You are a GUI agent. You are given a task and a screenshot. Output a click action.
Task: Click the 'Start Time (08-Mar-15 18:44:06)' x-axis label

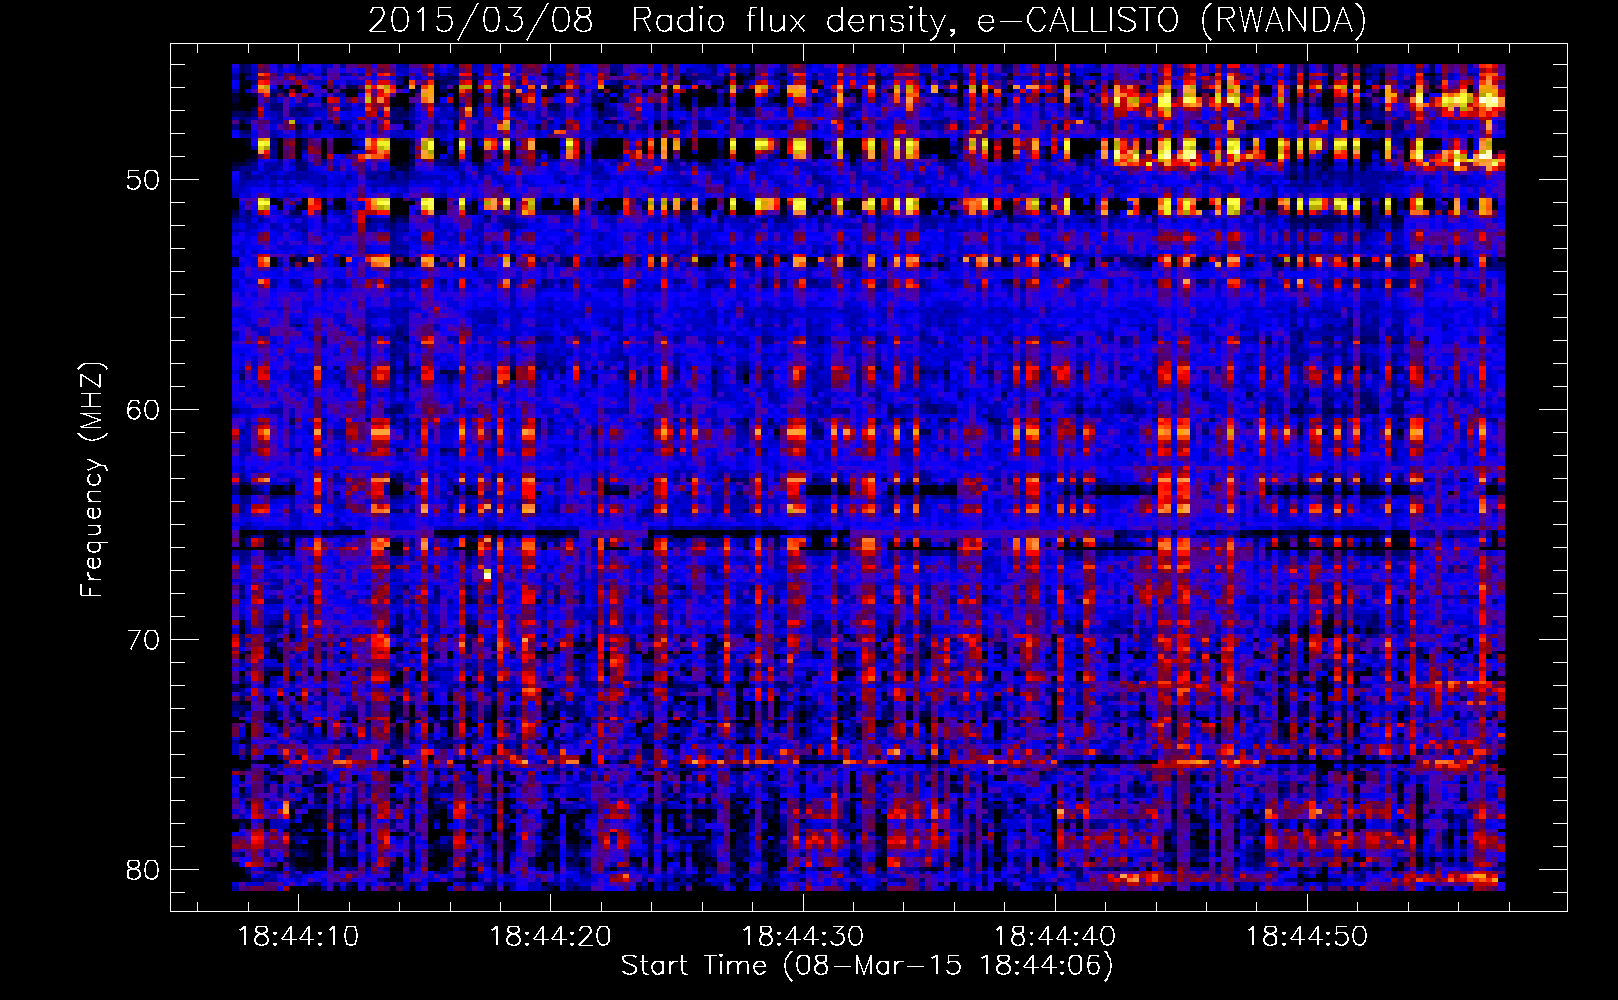coord(867,966)
